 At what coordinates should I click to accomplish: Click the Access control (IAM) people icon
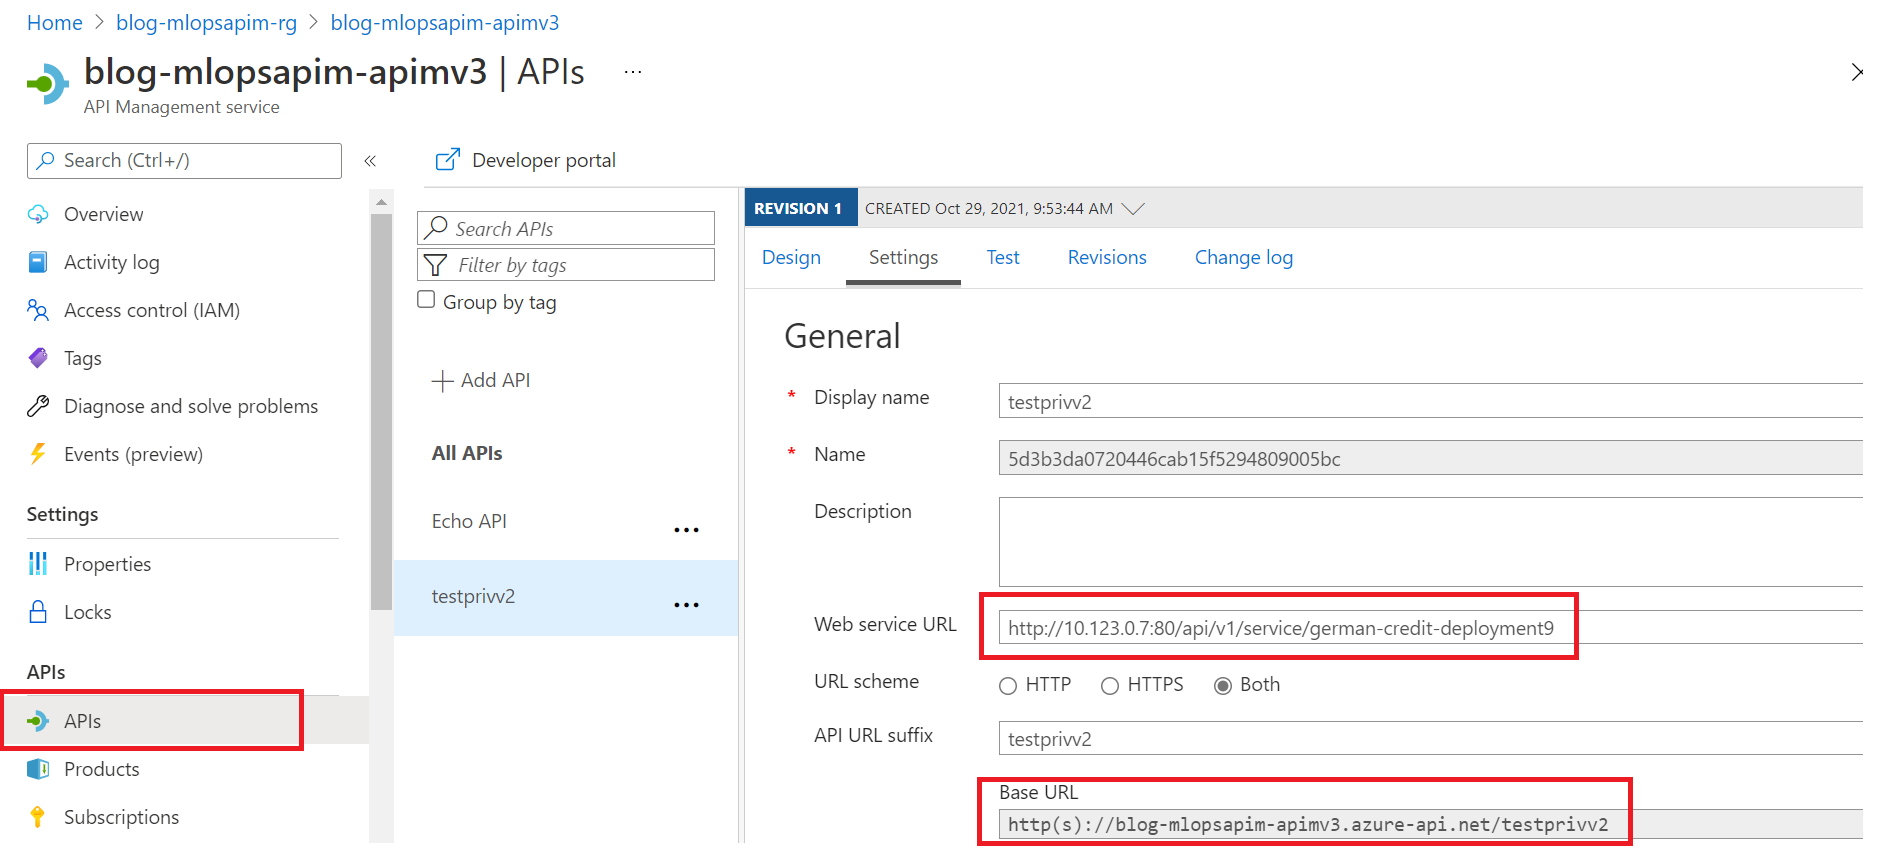[x=38, y=310]
